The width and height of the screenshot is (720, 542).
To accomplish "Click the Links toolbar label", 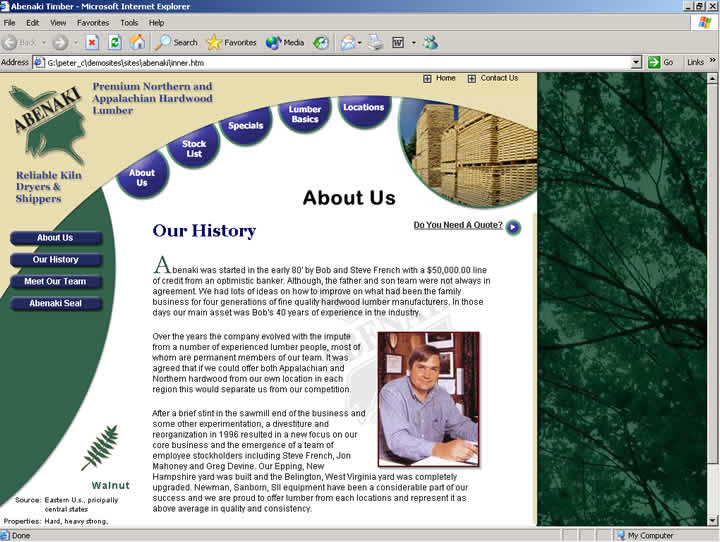I will point(695,62).
